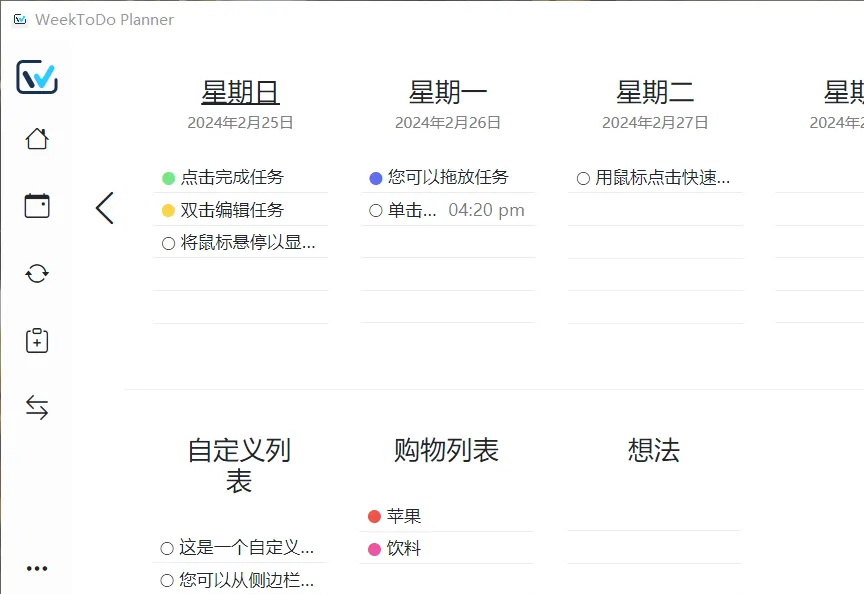Click the new custom list clipboard icon
864x594 pixels.
pos(37,340)
